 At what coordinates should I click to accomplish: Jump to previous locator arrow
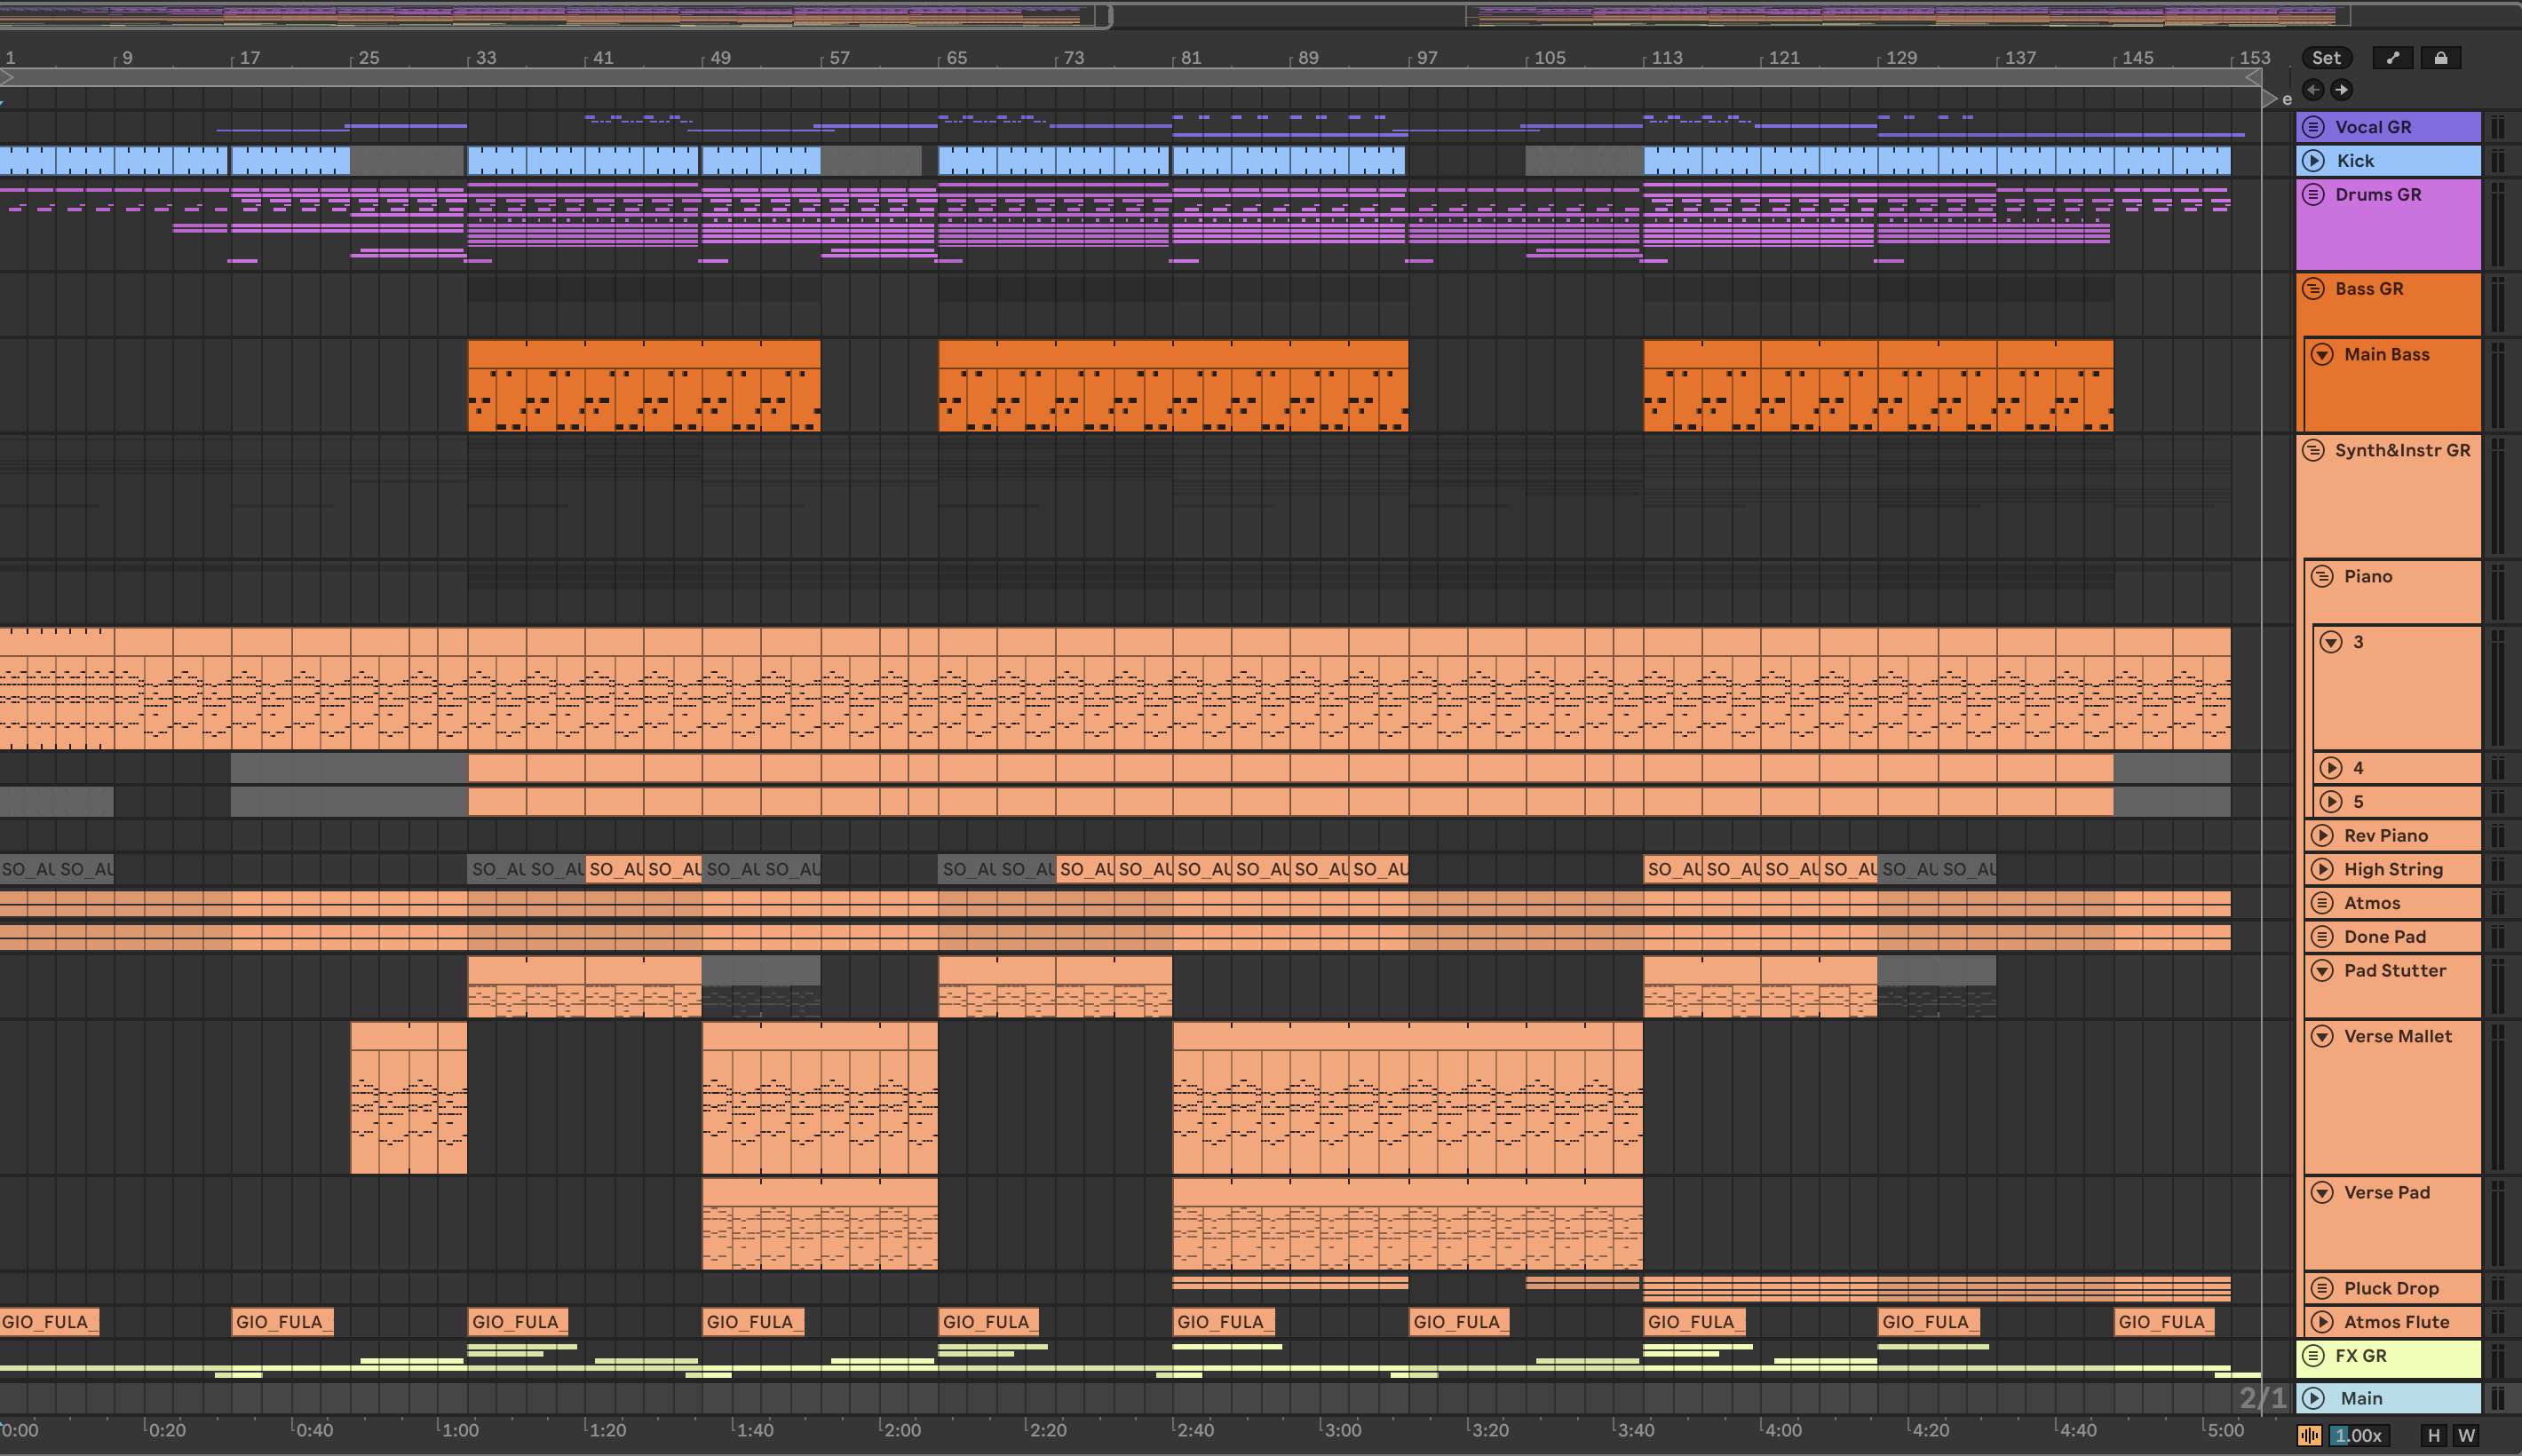point(2313,90)
